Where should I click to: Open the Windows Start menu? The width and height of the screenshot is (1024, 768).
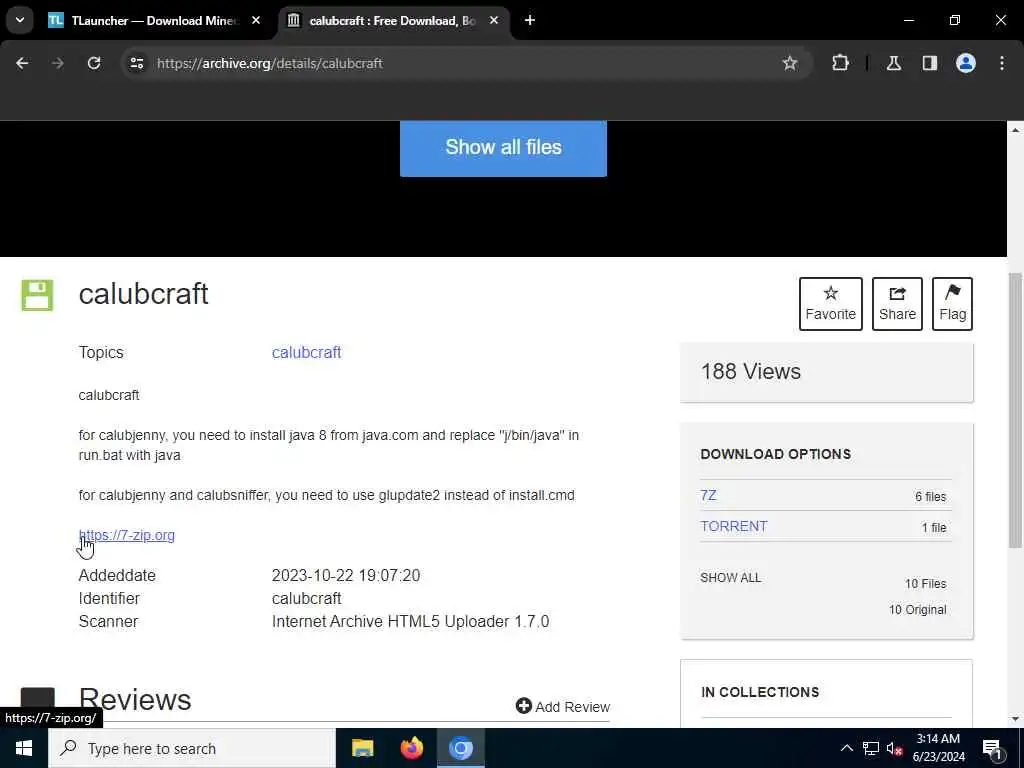coord(24,748)
